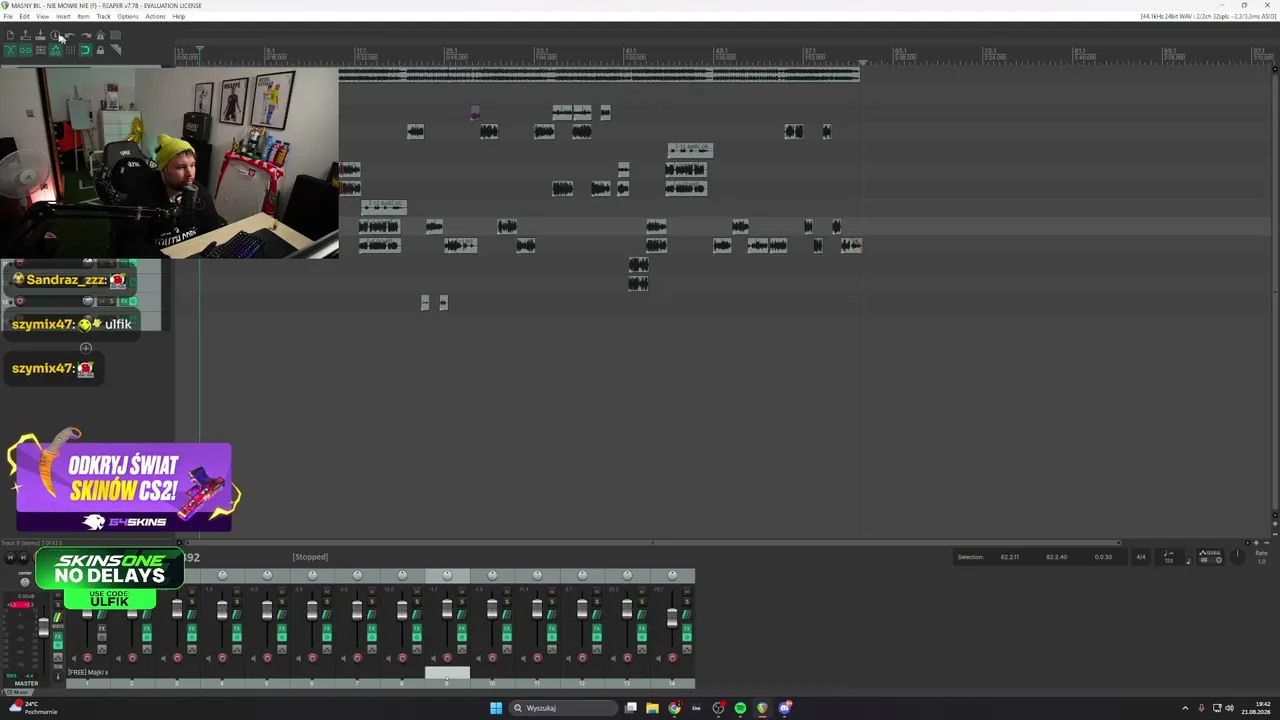The height and width of the screenshot is (720, 1280).
Task: Click the New Project toolbar icon
Action: tap(10, 36)
